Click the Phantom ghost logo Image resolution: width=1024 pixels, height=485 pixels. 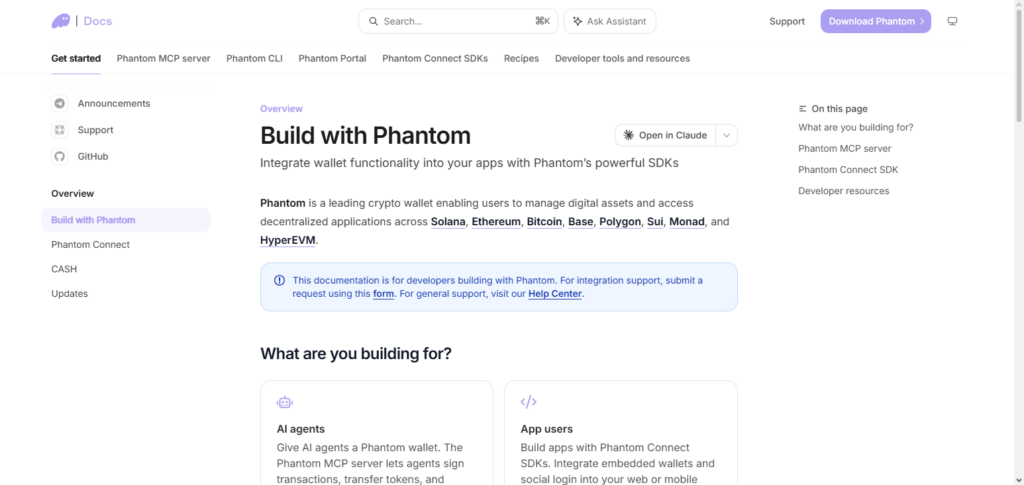point(61,21)
